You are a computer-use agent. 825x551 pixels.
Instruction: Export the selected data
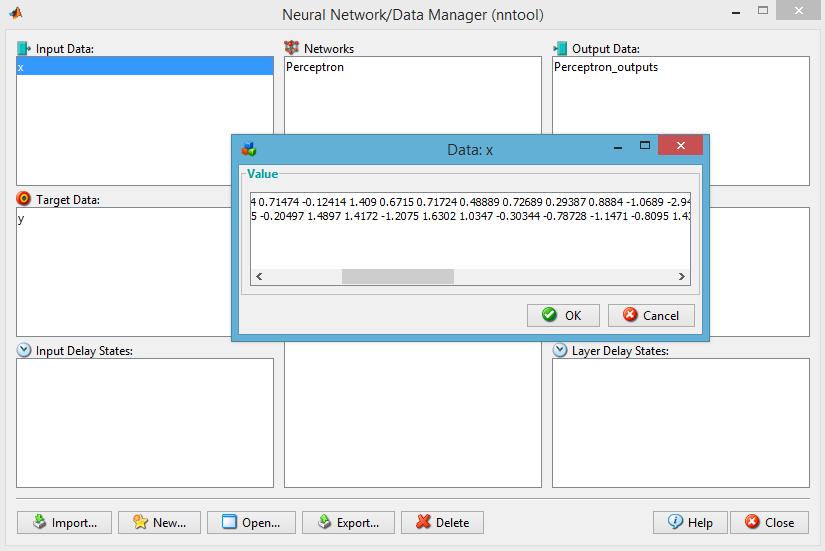tap(348, 522)
